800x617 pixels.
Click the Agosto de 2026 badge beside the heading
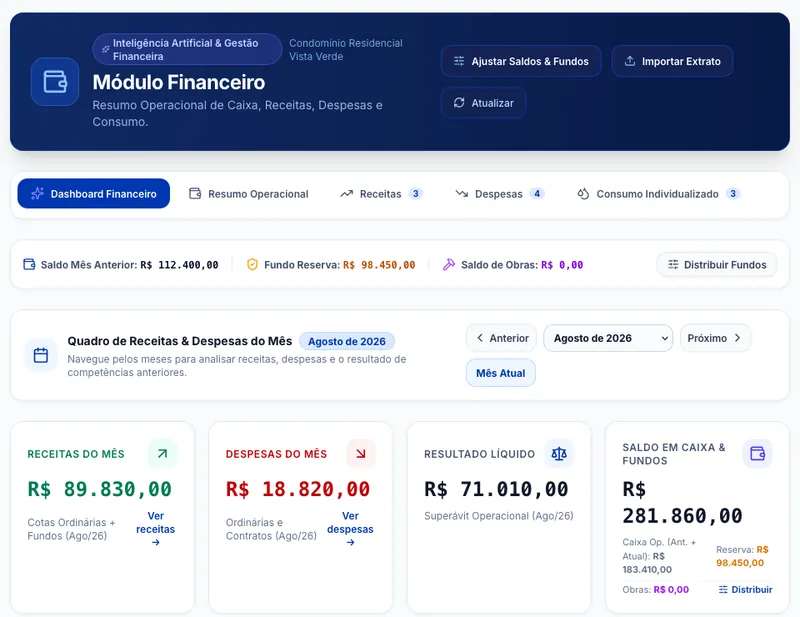[346, 341]
